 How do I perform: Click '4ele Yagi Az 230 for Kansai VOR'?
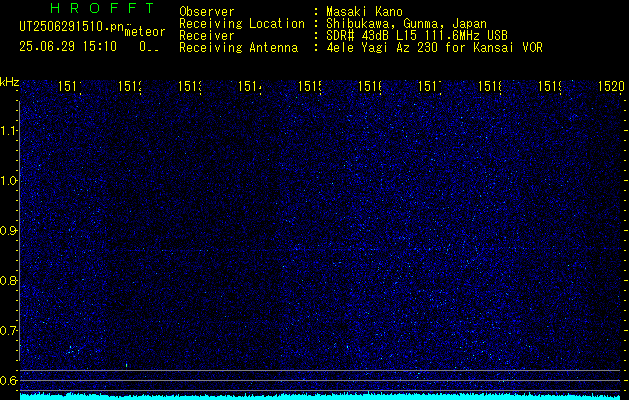tap(434, 48)
